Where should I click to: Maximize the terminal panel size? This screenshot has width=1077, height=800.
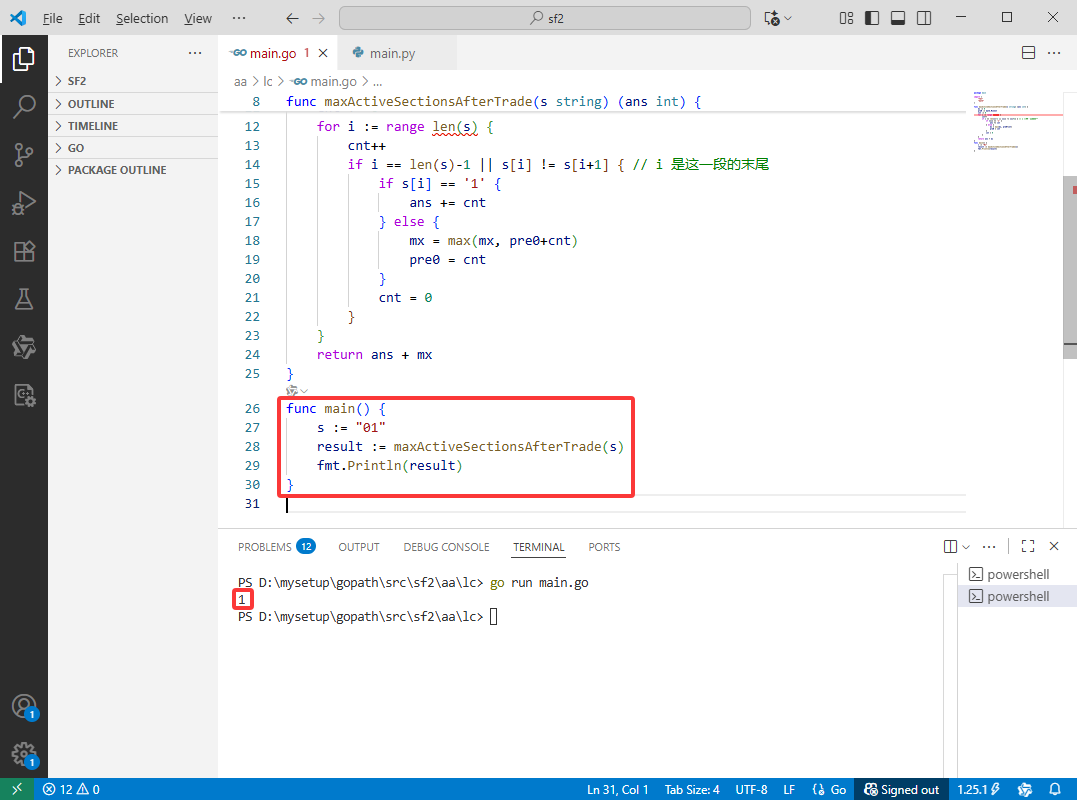point(1028,547)
